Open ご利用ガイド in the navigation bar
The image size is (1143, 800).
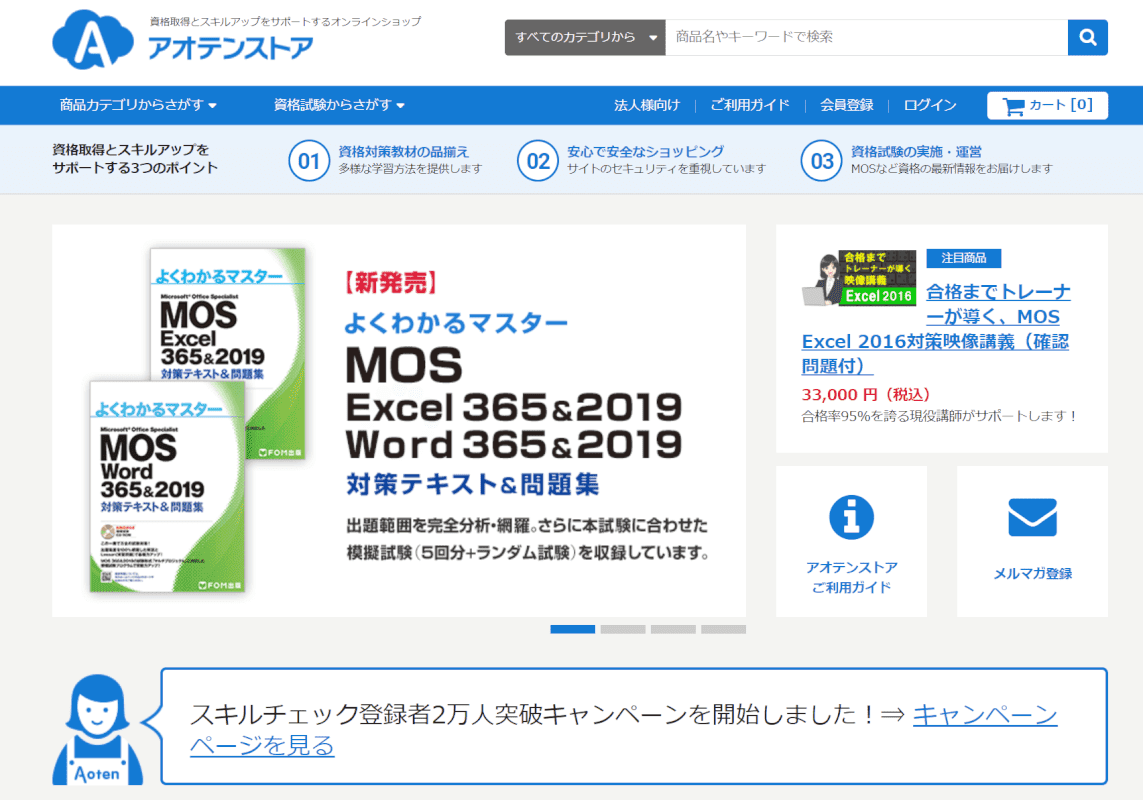click(x=749, y=105)
